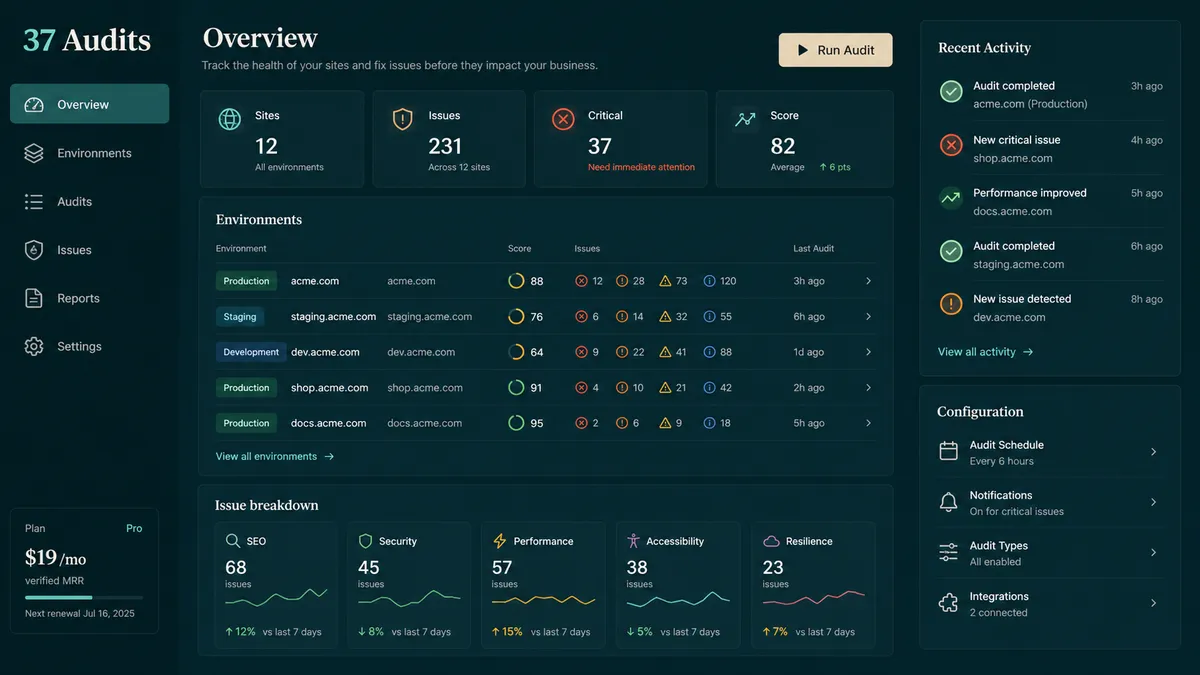The width and height of the screenshot is (1200, 675).
Task: Expand the acme.com row chevron
Action: coord(868,281)
